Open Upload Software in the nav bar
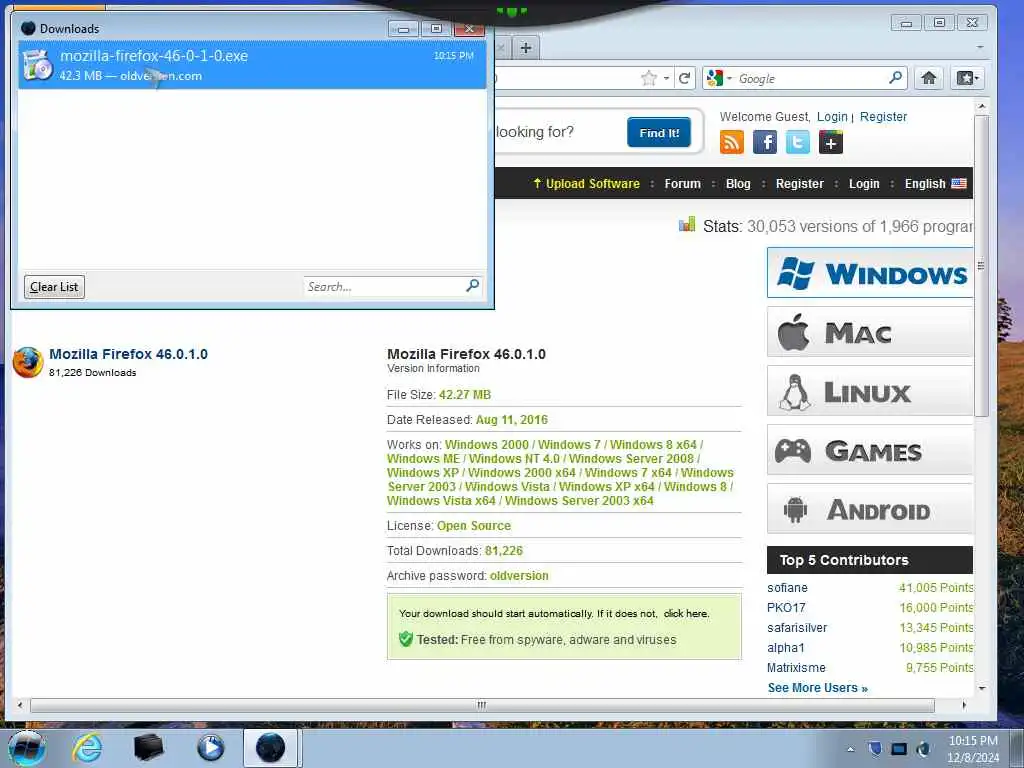Image resolution: width=1024 pixels, height=768 pixels. (586, 184)
